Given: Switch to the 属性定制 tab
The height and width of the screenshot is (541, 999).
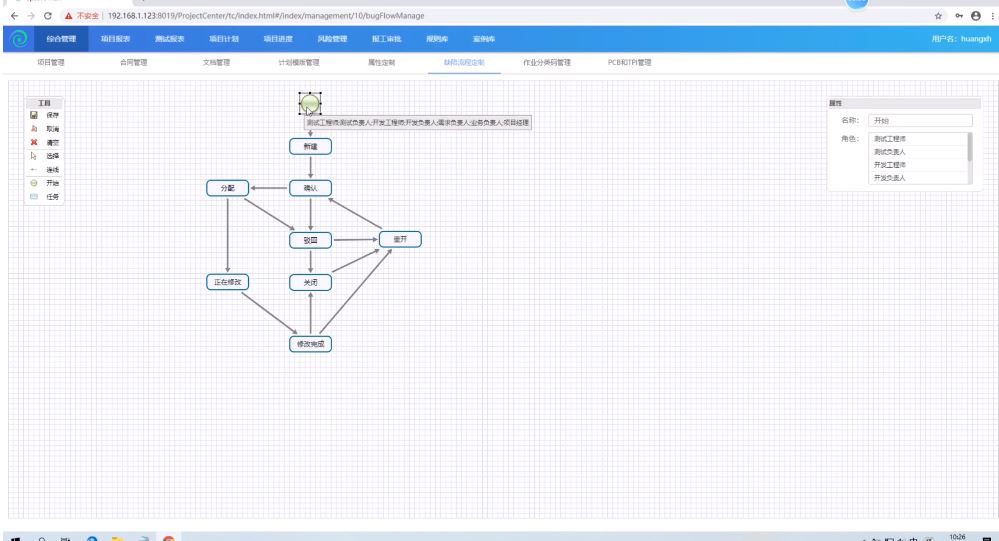Looking at the screenshot, I should [369, 62].
